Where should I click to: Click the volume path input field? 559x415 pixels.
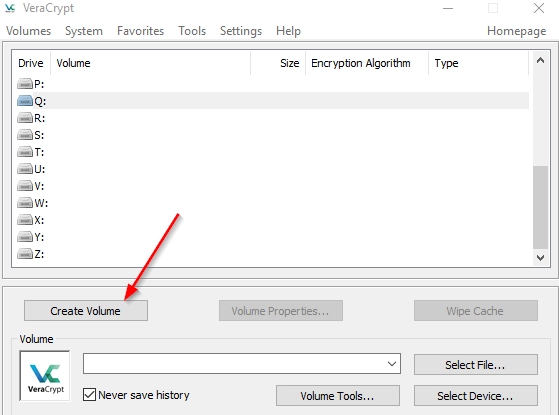click(234, 364)
